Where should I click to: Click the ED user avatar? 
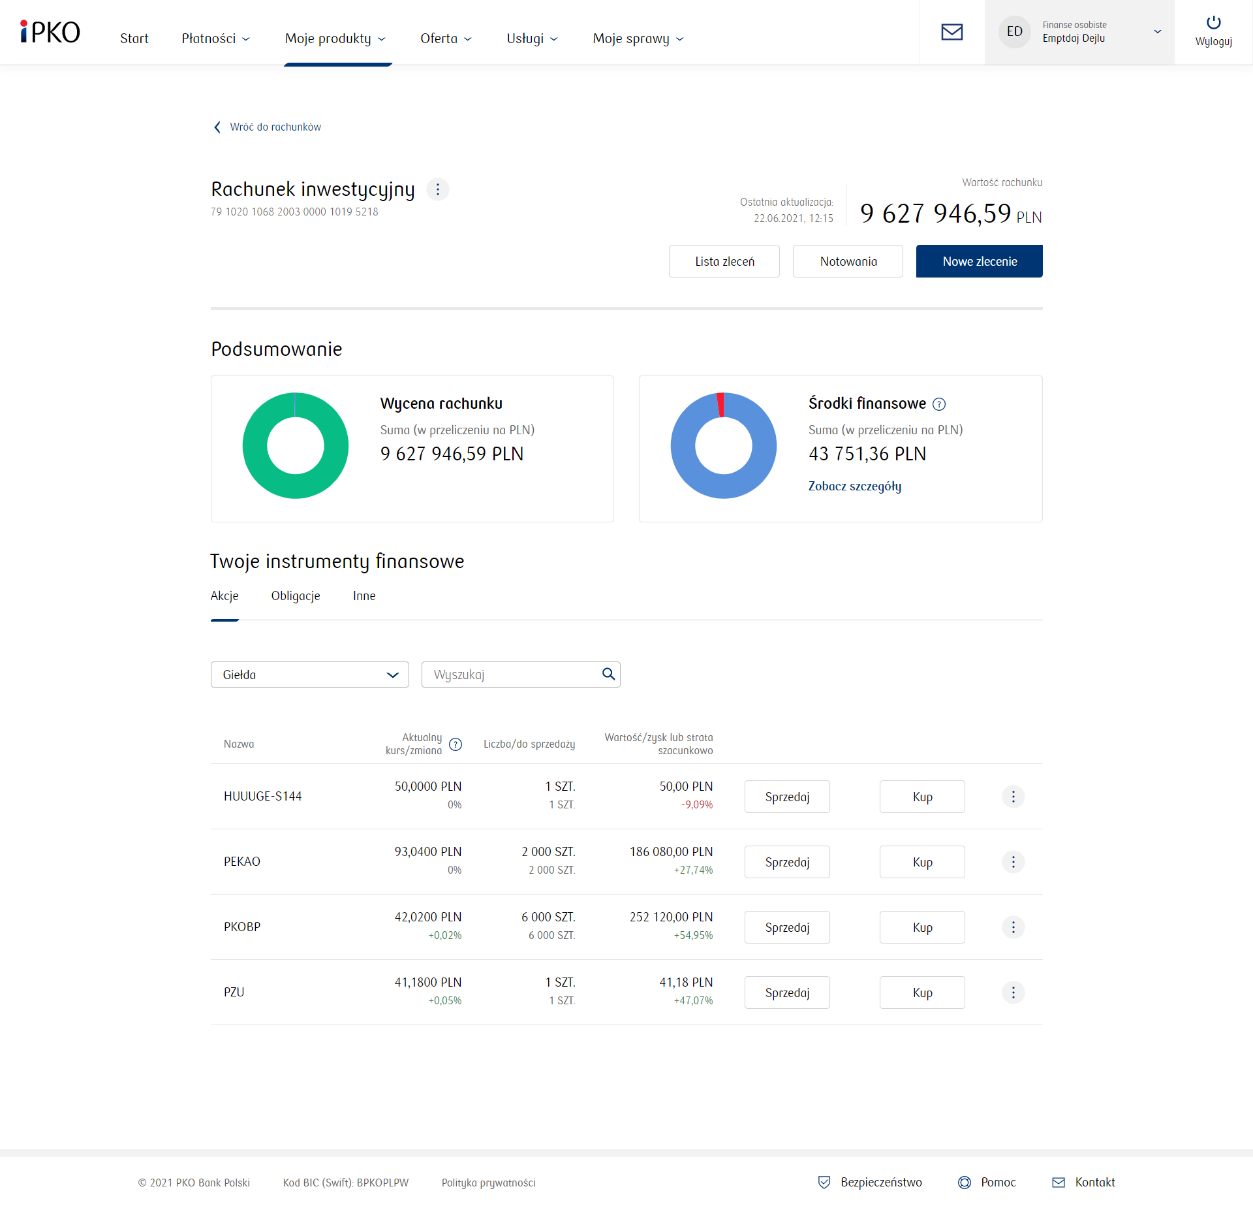click(x=1014, y=32)
